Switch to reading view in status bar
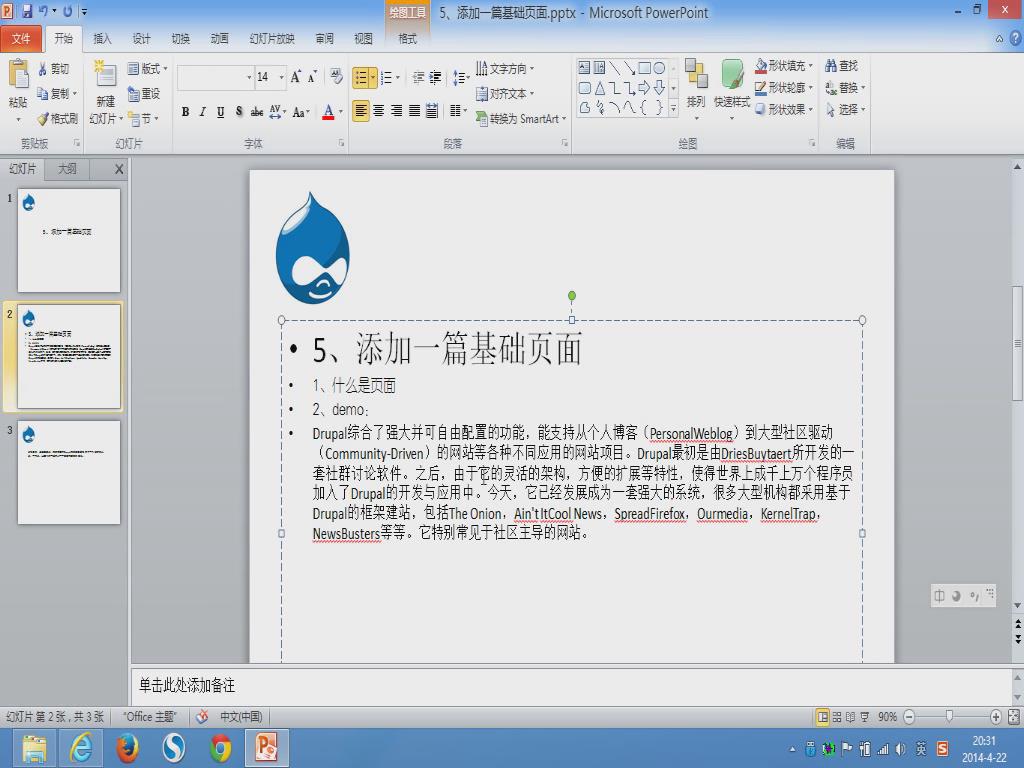Screen dimensions: 1024x768 850,717
